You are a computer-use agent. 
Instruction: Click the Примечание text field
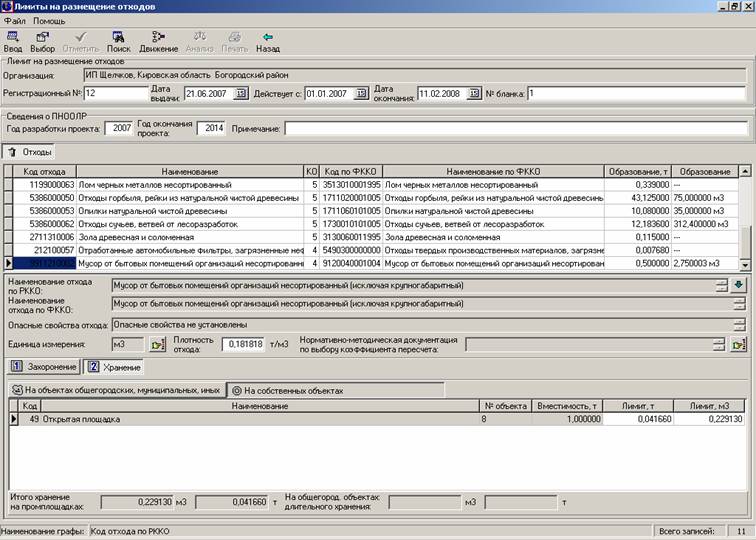coord(514,128)
